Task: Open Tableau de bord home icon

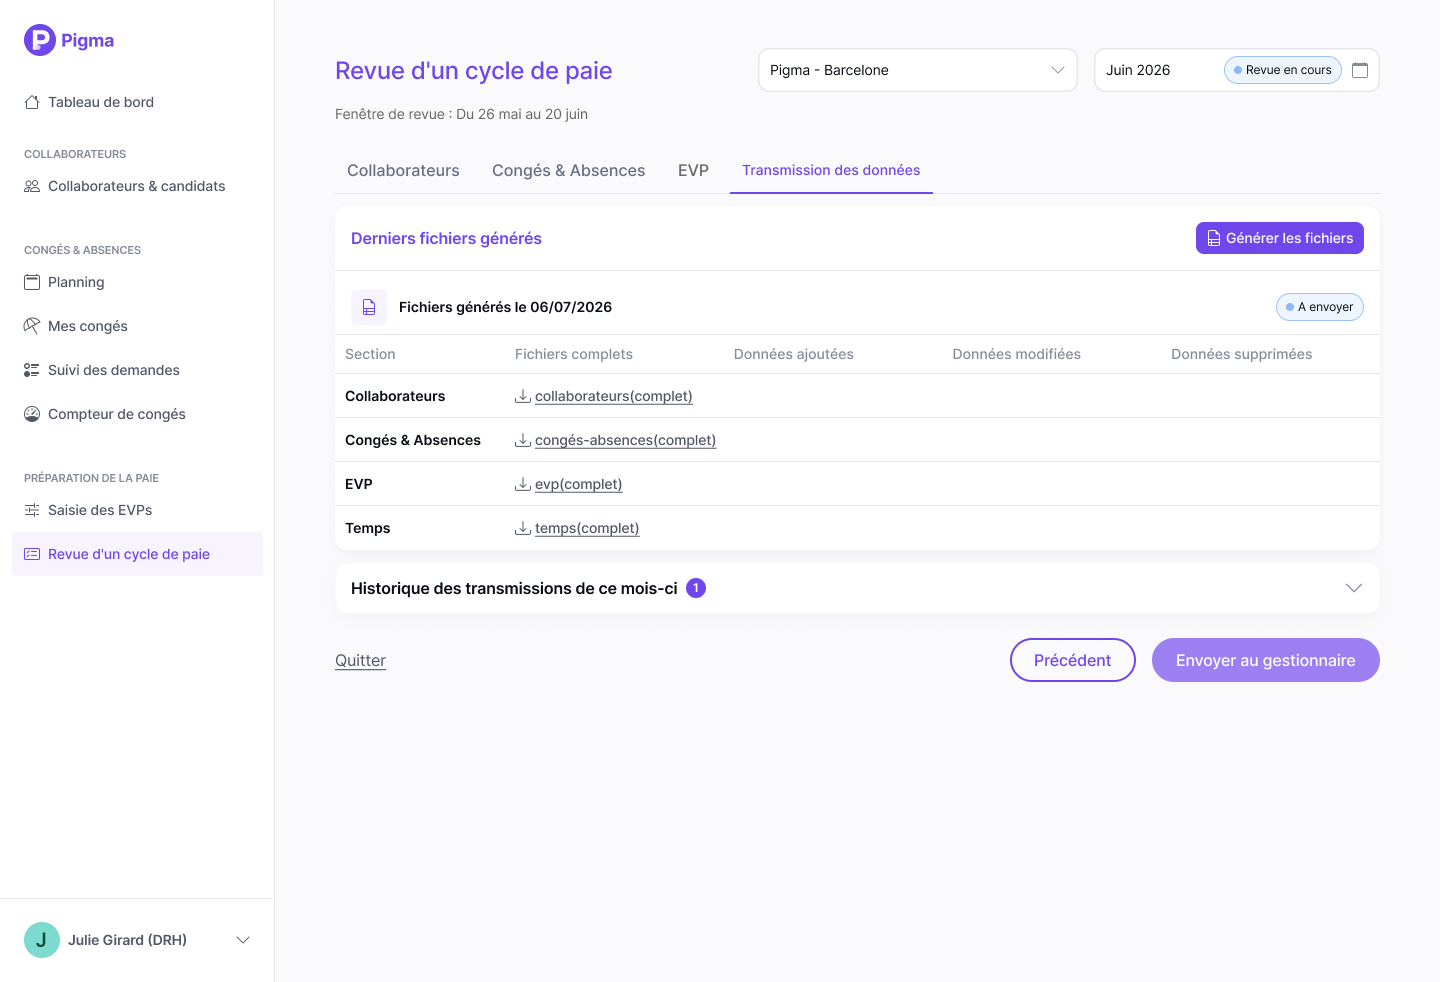Action: [x=32, y=102]
